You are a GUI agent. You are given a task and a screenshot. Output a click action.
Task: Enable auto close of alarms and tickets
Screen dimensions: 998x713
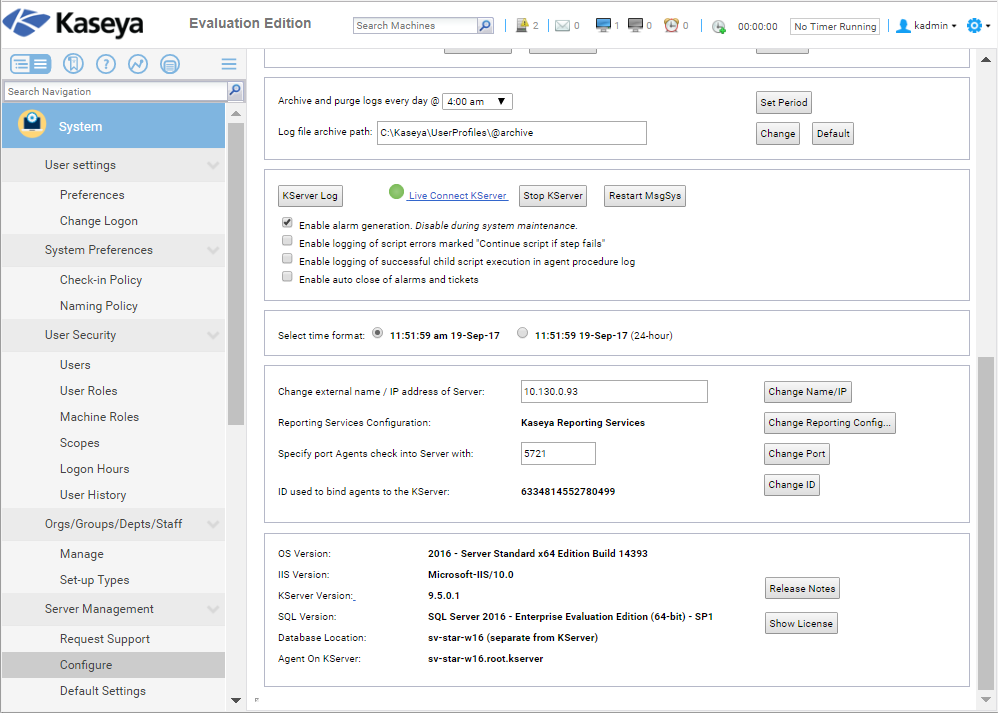coord(287,276)
